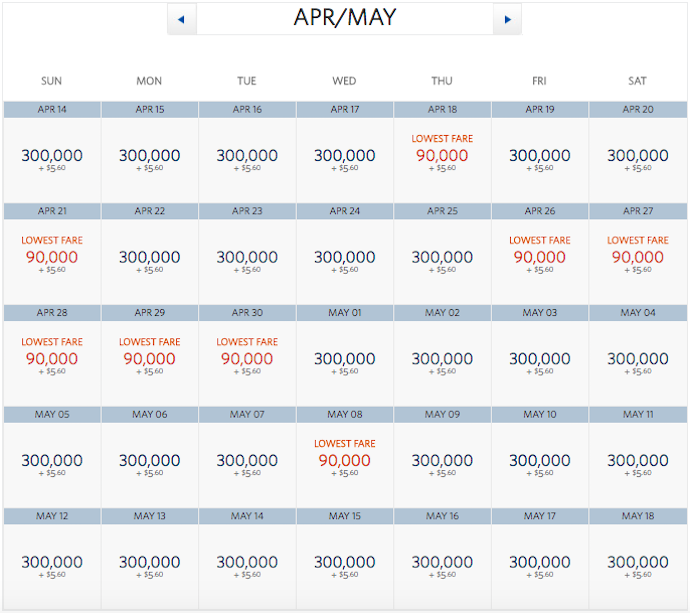
Task: Select Apr 14 fare of 300,000
Action: coord(52,156)
